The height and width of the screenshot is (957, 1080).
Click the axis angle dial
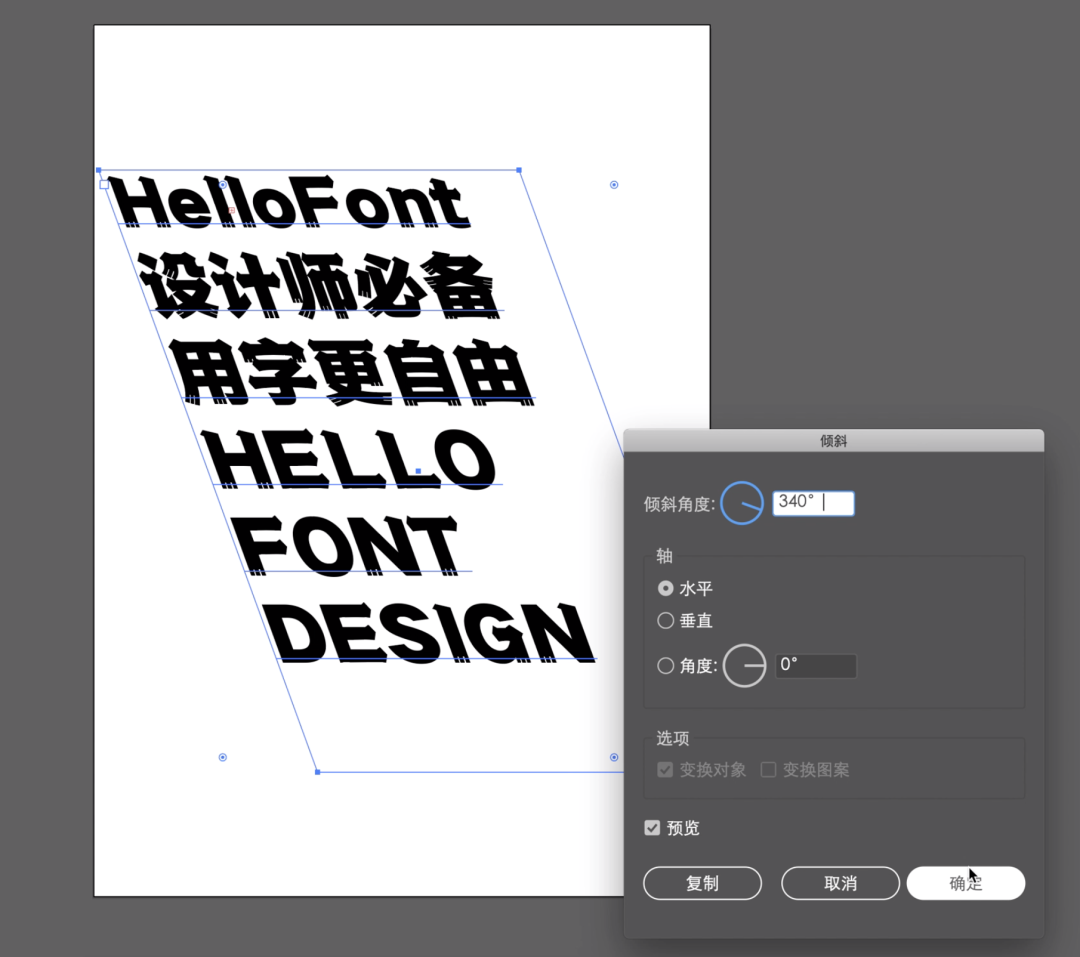744,666
